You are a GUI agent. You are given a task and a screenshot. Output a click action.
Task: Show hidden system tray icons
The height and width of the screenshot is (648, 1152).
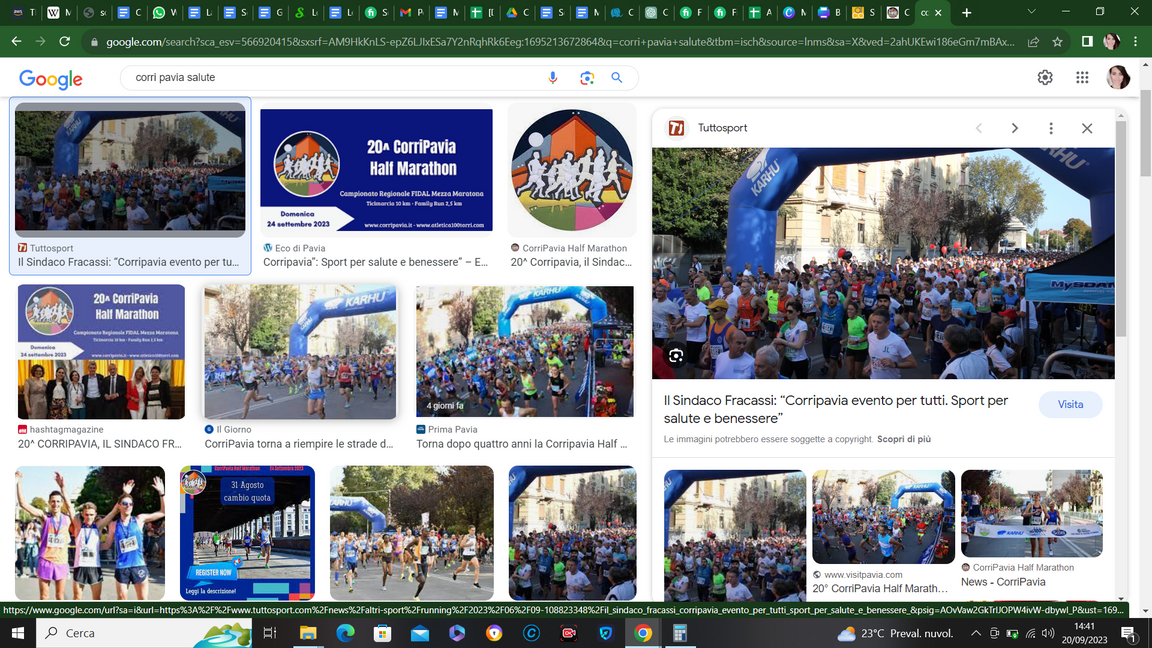coord(976,633)
